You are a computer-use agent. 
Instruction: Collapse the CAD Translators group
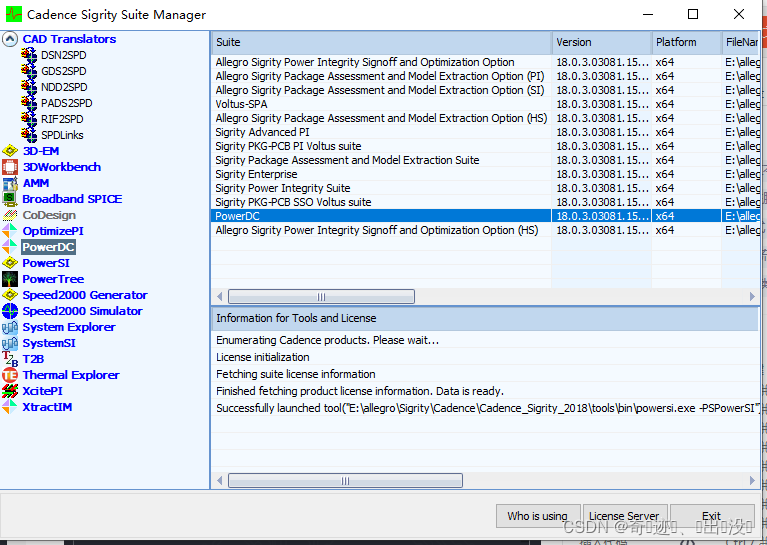(10, 39)
